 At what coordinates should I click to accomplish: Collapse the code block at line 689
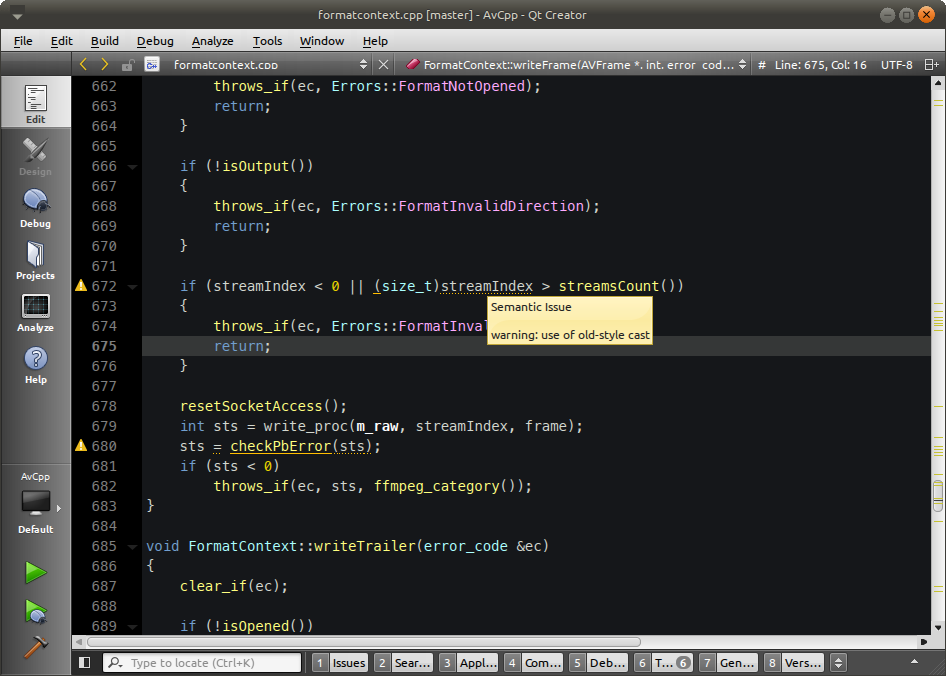[133, 627]
